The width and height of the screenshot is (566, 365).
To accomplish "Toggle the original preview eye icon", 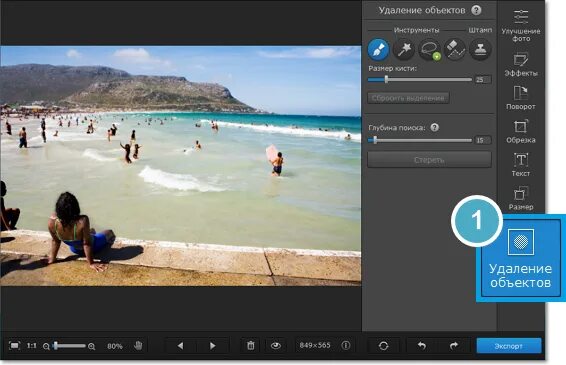I will tap(276, 346).
